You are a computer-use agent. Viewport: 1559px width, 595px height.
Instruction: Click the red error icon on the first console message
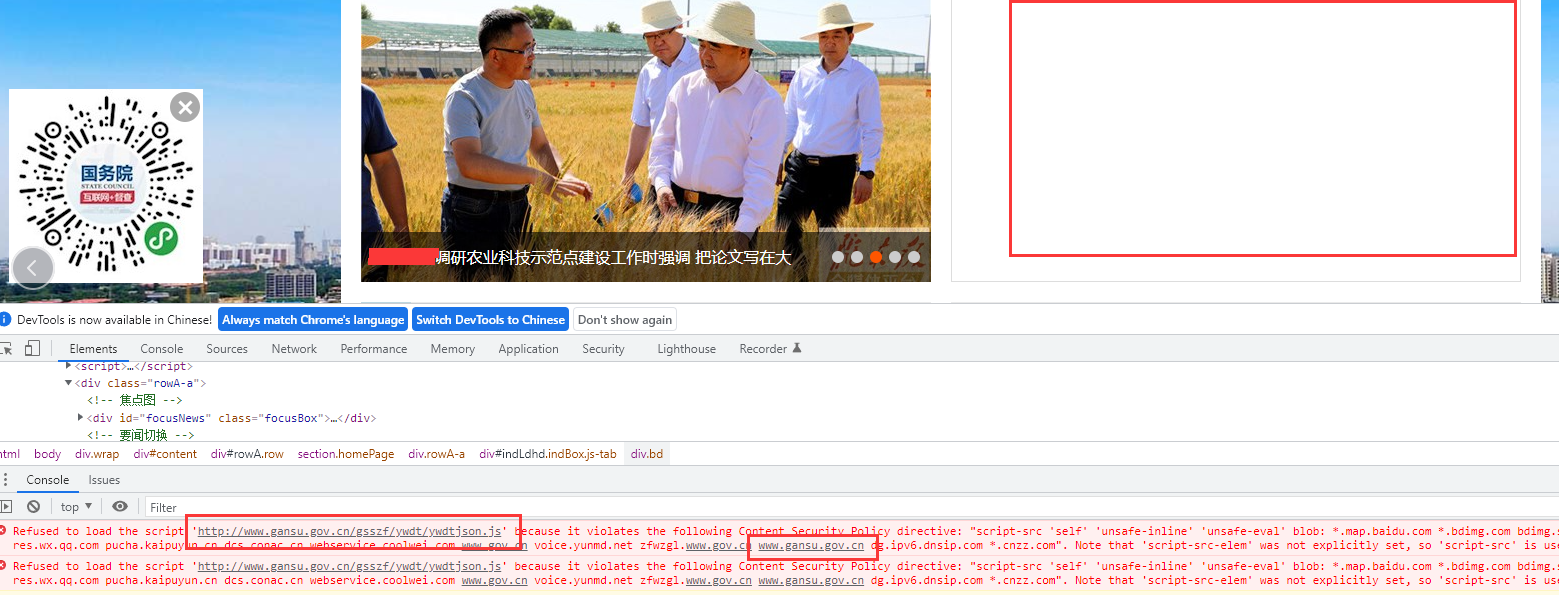[x=4, y=531]
